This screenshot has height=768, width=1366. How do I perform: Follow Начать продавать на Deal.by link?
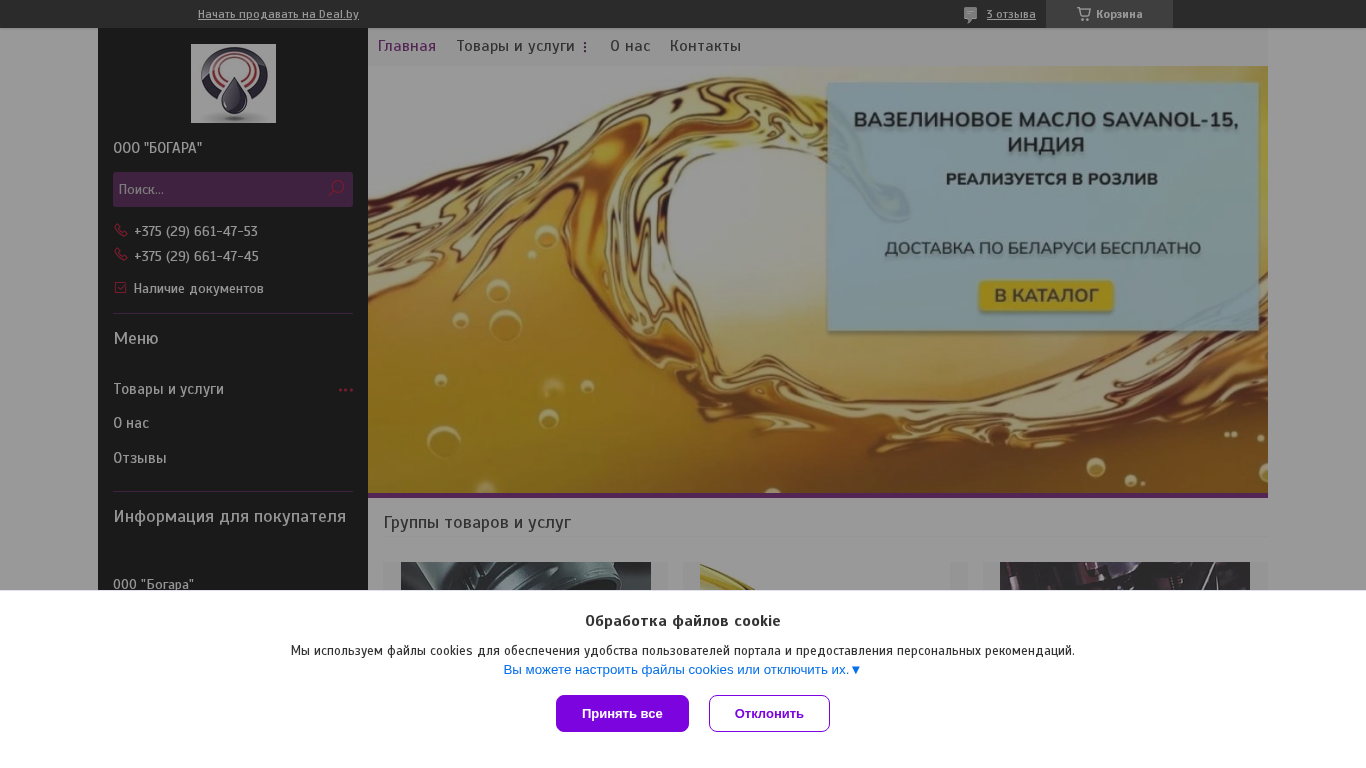[278, 14]
